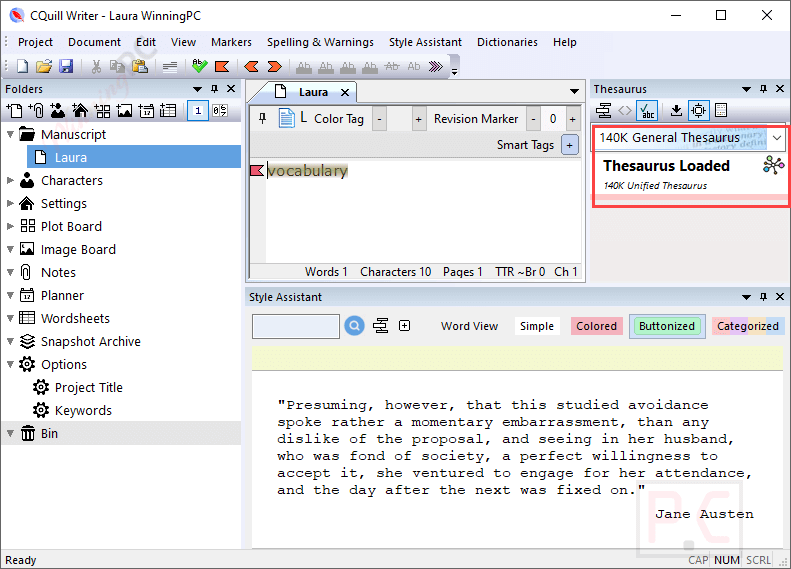
Task: Click the Thesaurus download icon
Action: (676, 110)
